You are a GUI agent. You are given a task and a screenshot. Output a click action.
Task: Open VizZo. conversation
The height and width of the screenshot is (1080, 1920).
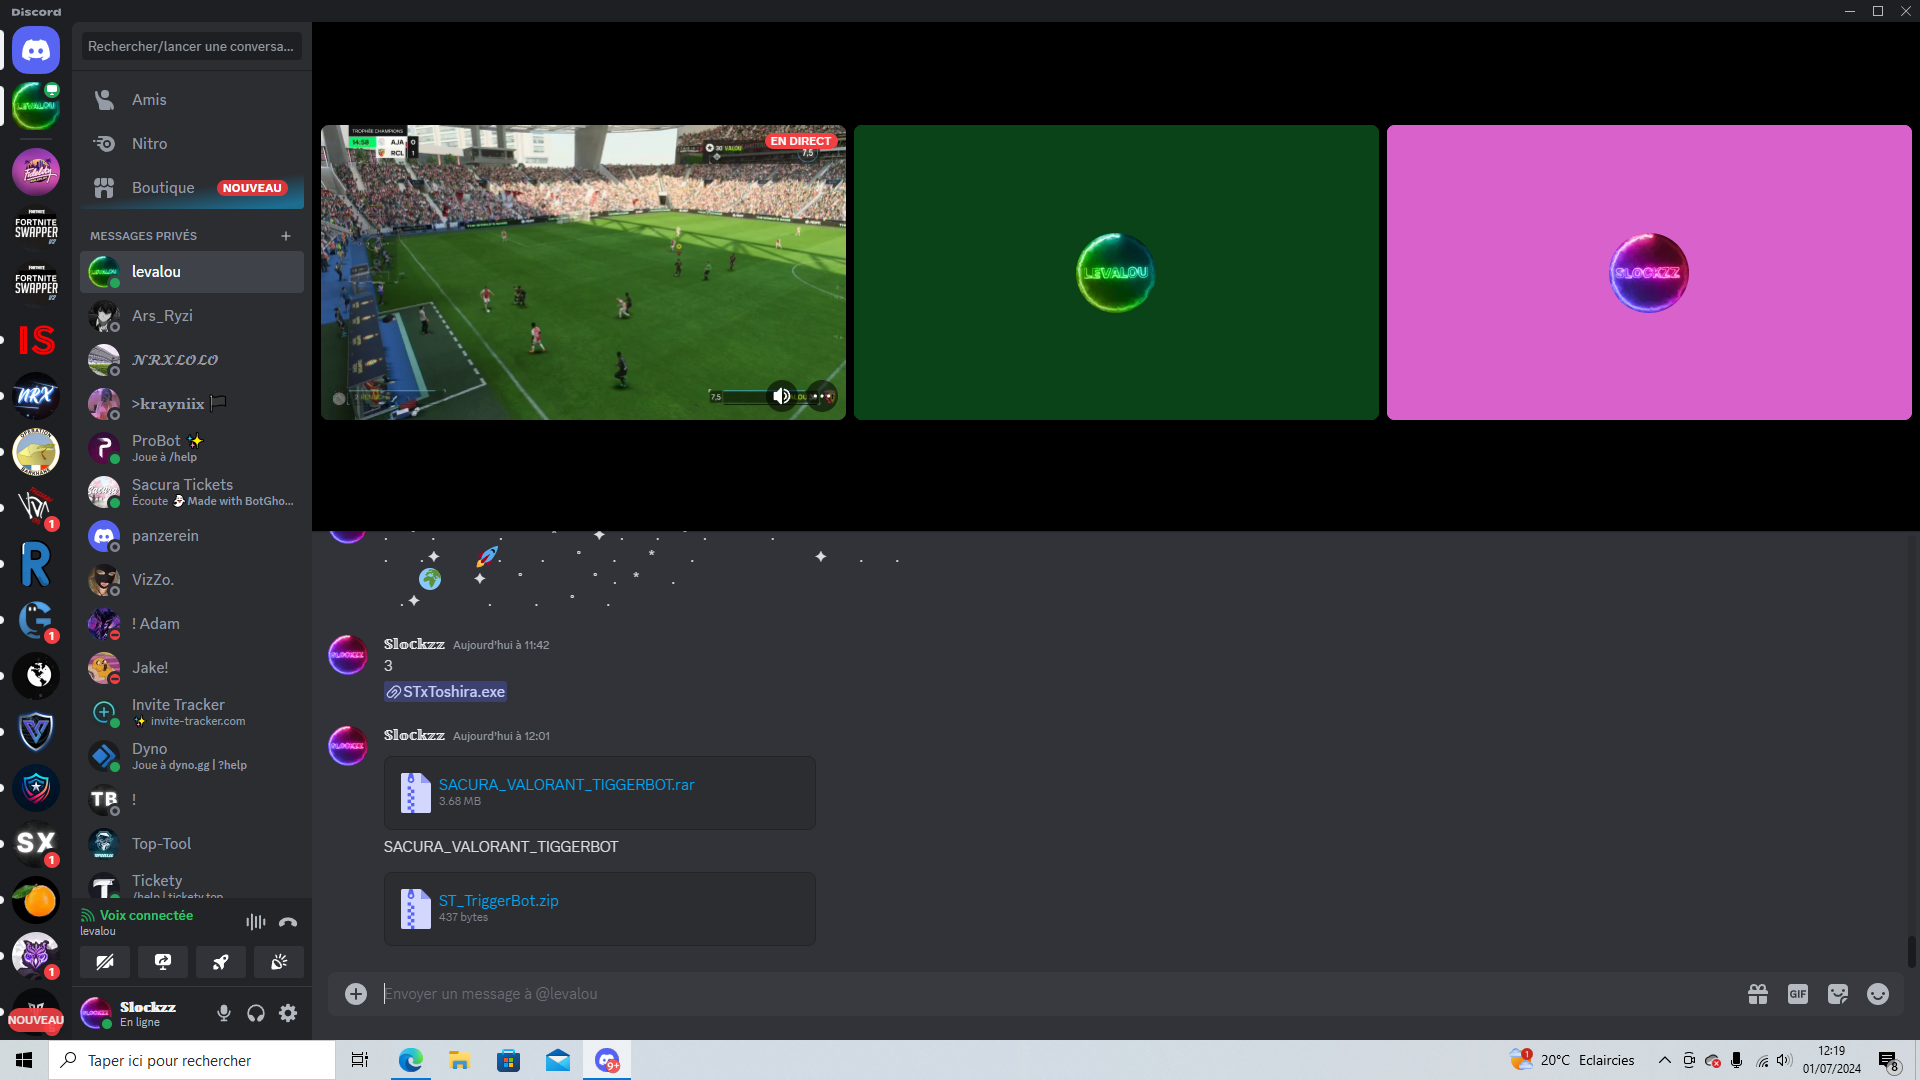tap(192, 580)
